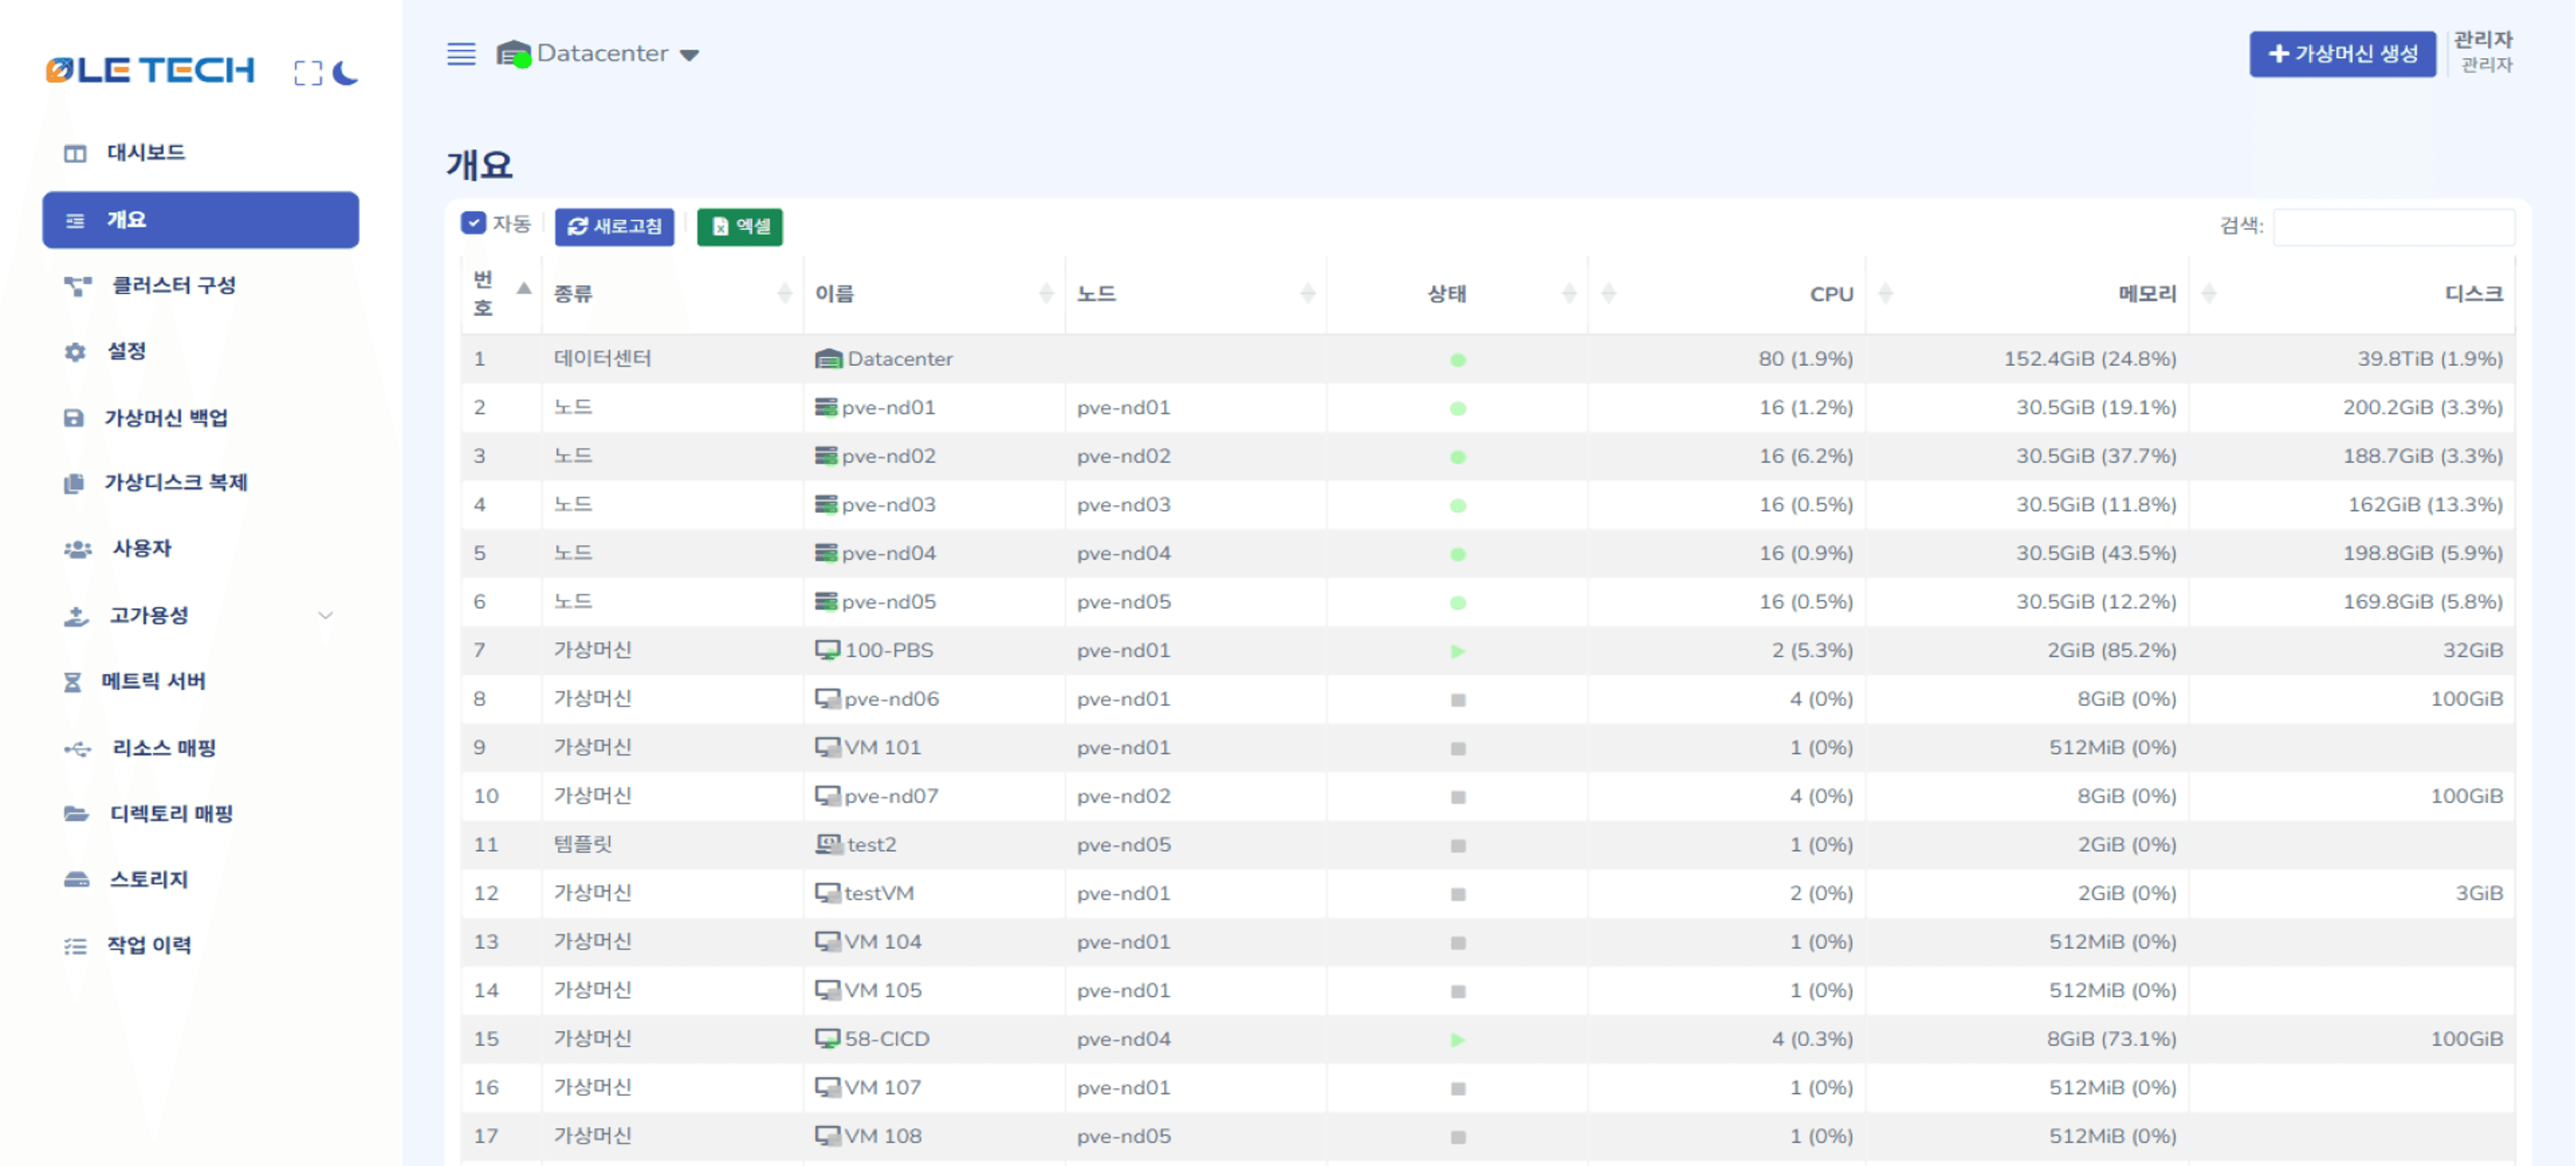Select the VM 105 name cell
This screenshot has width=2576, height=1166.
coord(934,990)
